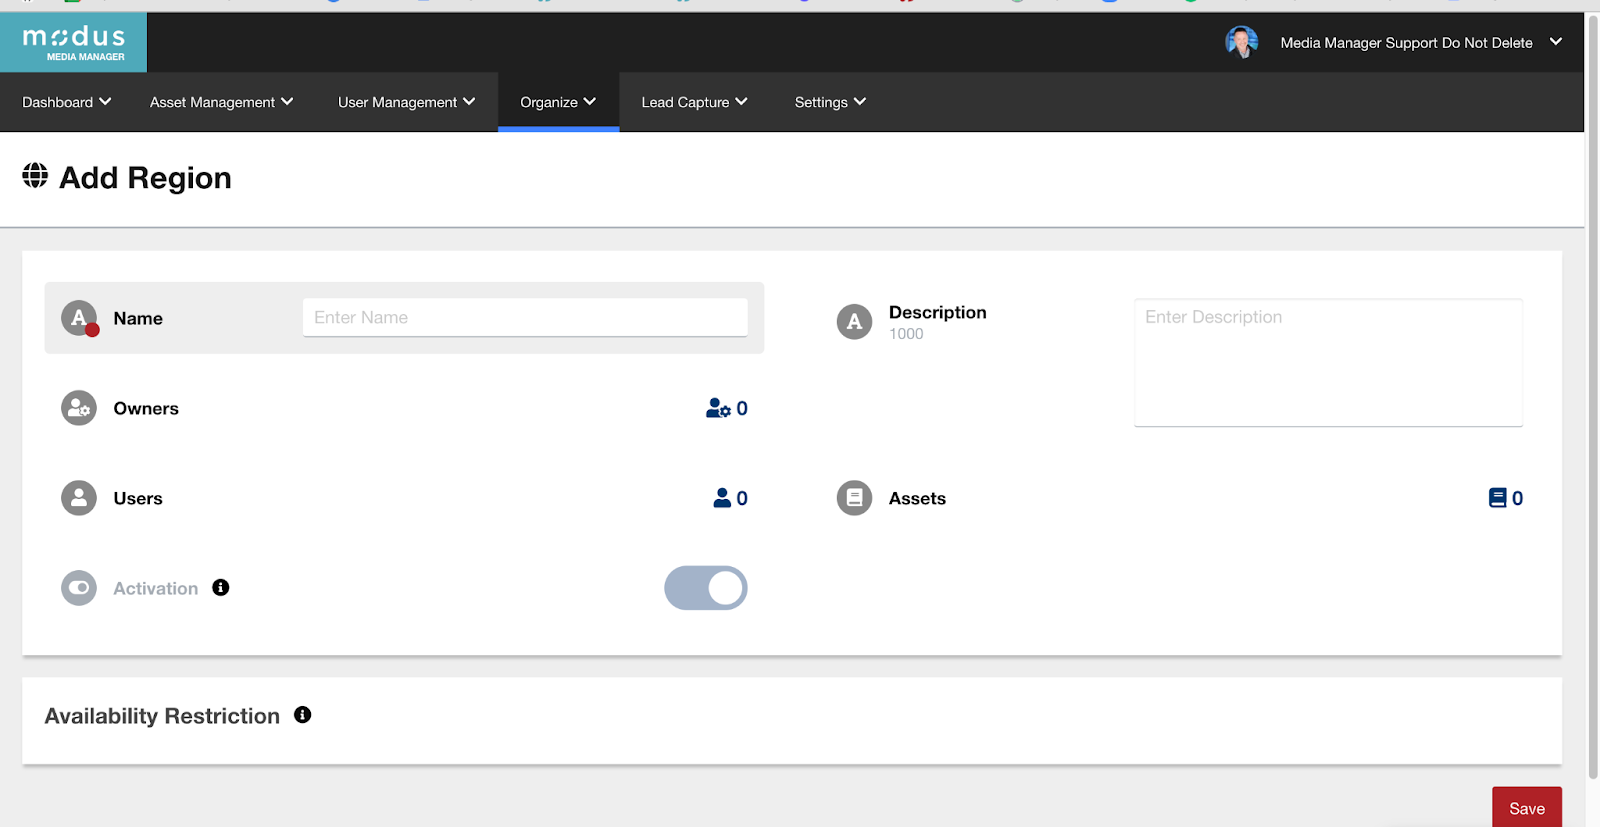Viewport: 1600px width, 827px height.
Task: Expand the Dashboard dropdown menu
Action: (x=66, y=102)
